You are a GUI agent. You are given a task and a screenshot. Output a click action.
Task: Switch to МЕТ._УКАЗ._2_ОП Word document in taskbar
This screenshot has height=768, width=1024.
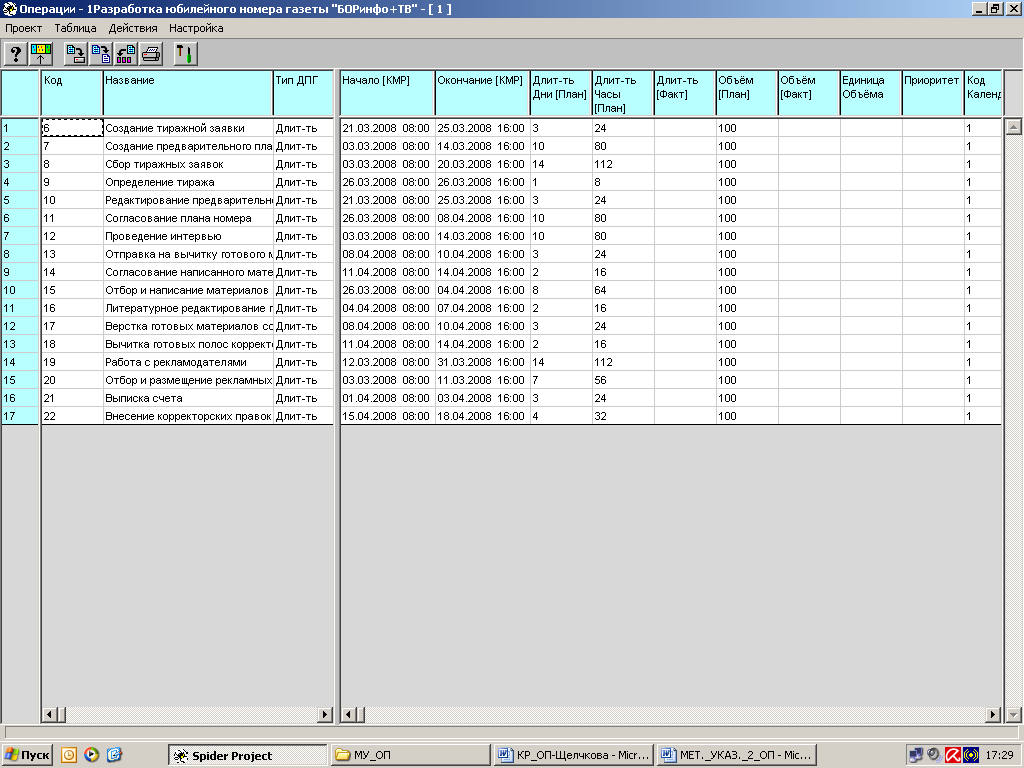(x=737, y=755)
